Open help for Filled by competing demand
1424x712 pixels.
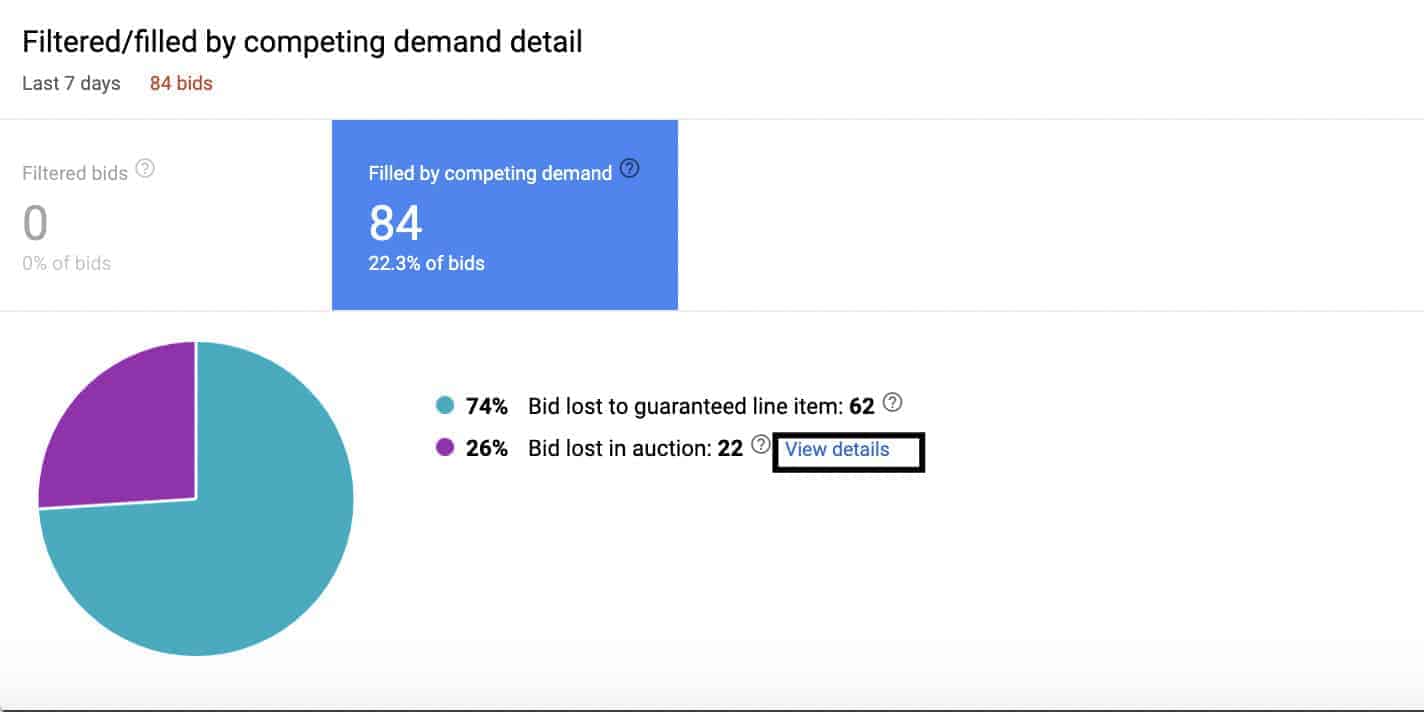[x=629, y=169]
